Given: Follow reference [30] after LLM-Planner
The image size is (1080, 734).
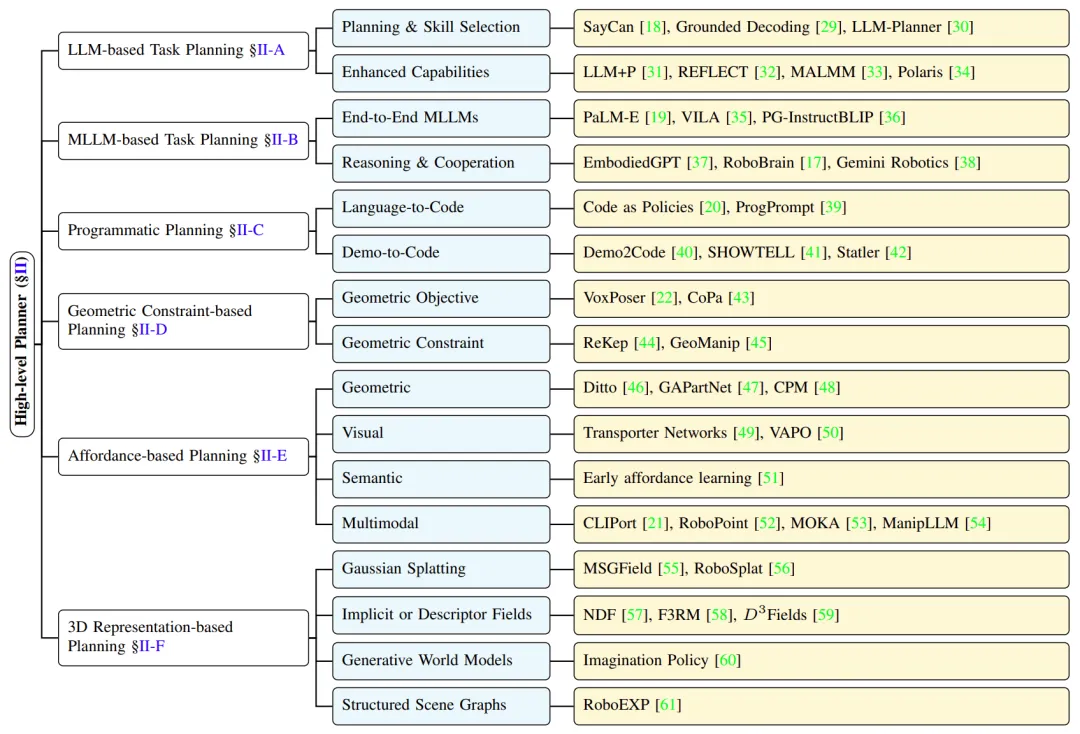Looking at the screenshot, I should pyautogui.click(x=960, y=28).
